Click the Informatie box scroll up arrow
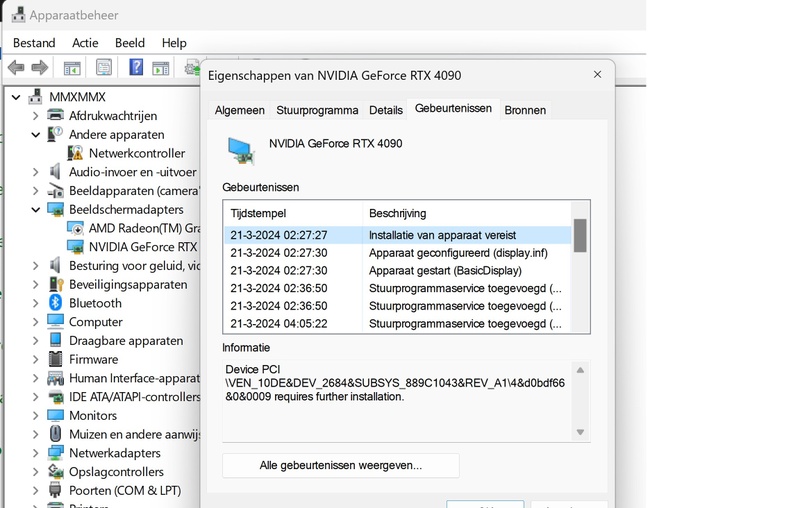 tap(580, 370)
